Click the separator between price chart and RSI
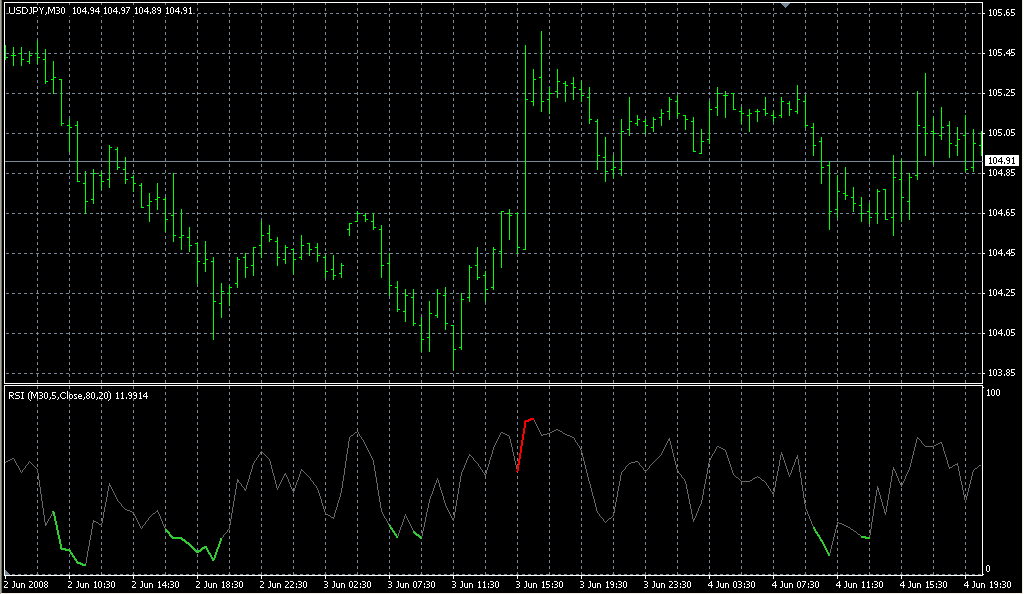Image resolution: width=1024 pixels, height=594 pixels. pyautogui.click(x=490, y=384)
